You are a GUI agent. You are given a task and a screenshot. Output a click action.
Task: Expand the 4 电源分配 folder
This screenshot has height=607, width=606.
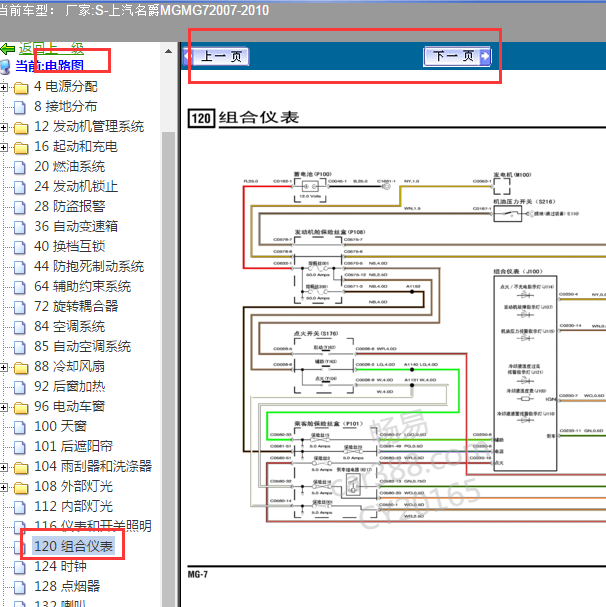pos(3,87)
